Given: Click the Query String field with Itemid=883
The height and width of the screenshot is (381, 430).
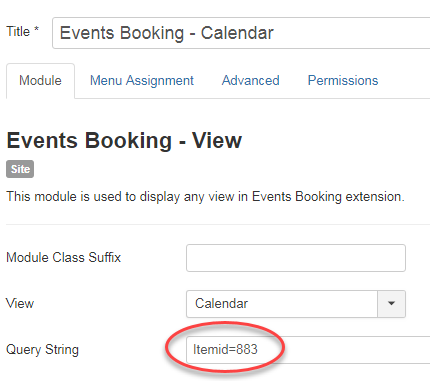Looking at the screenshot, I should coord(308,350).
